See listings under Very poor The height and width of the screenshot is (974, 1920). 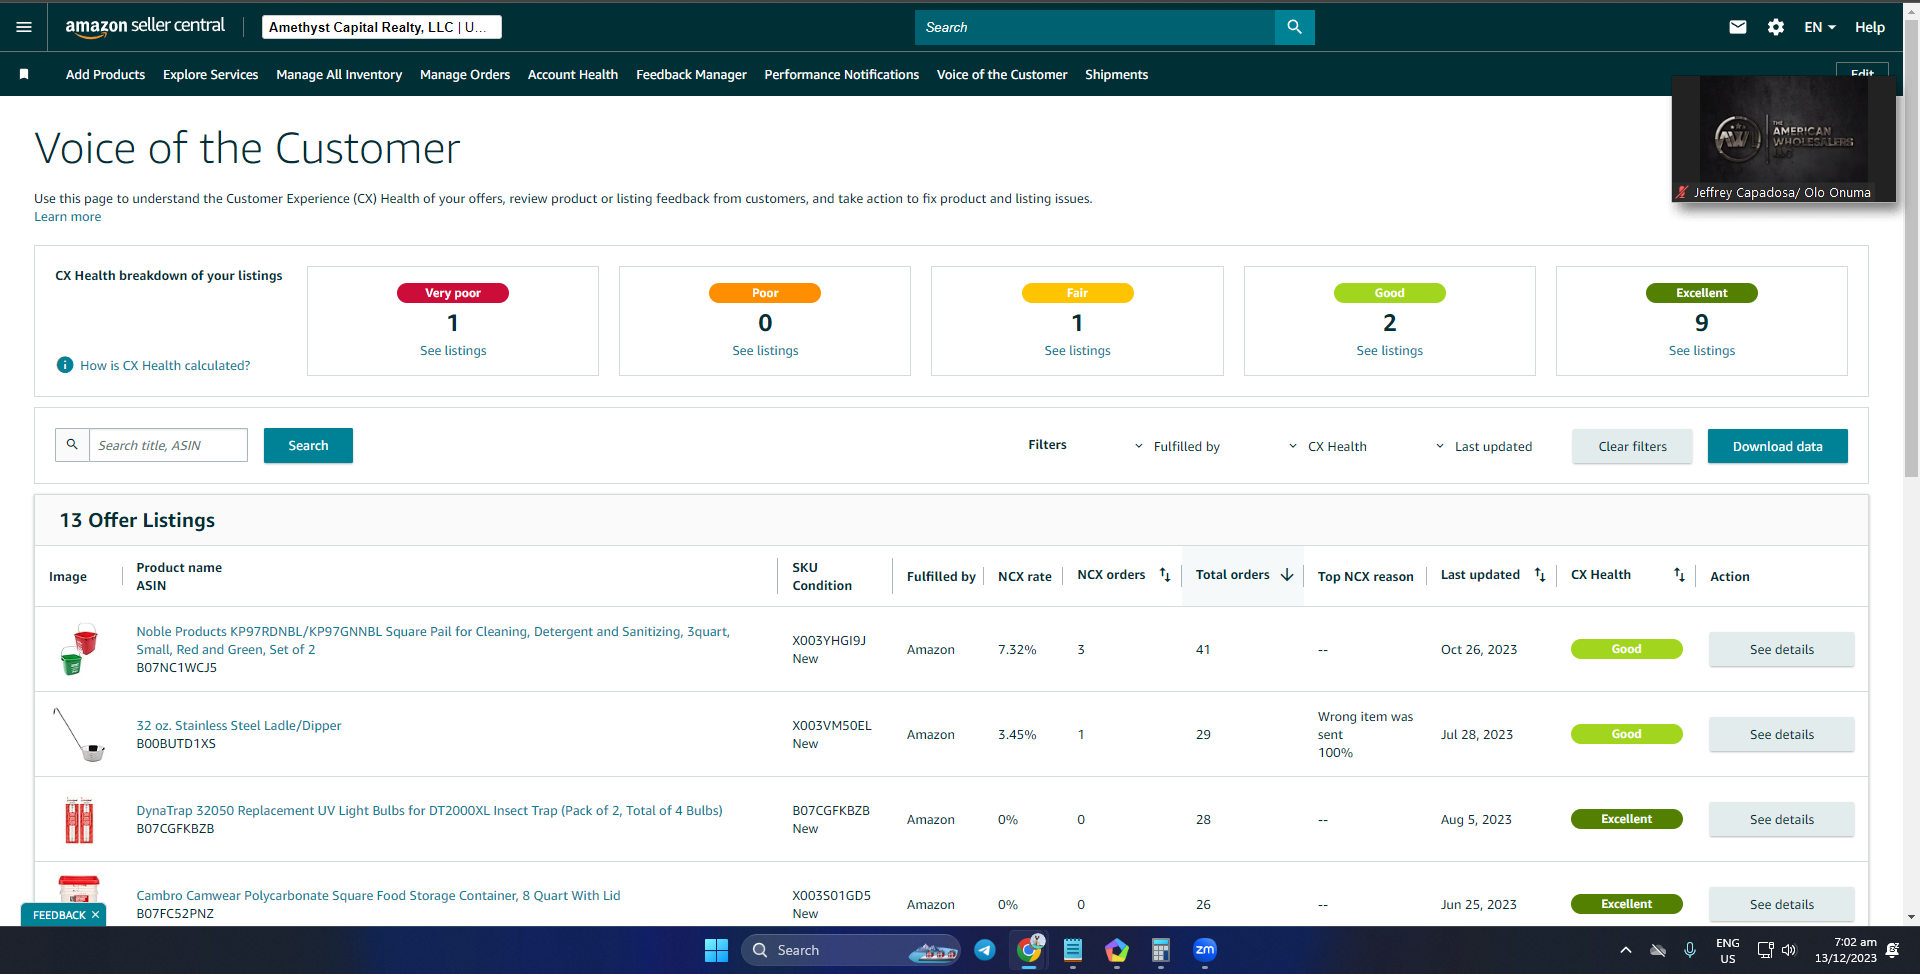coord(453,351)
